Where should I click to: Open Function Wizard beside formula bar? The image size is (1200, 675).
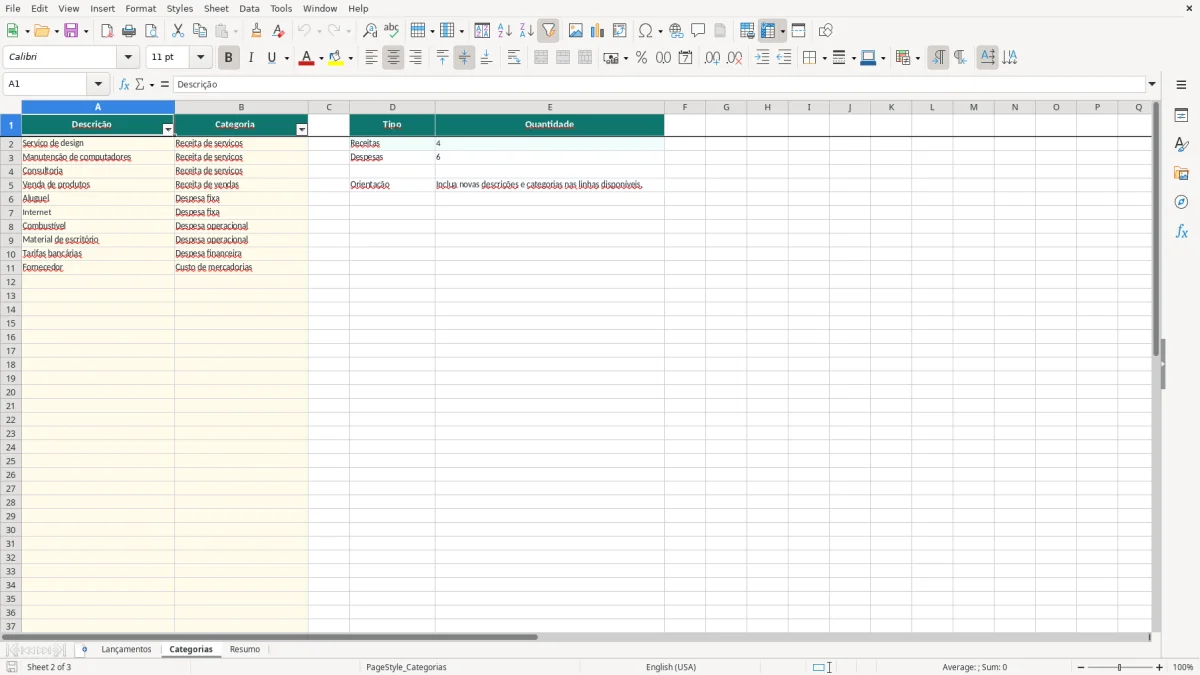click(x=124, y=85)
